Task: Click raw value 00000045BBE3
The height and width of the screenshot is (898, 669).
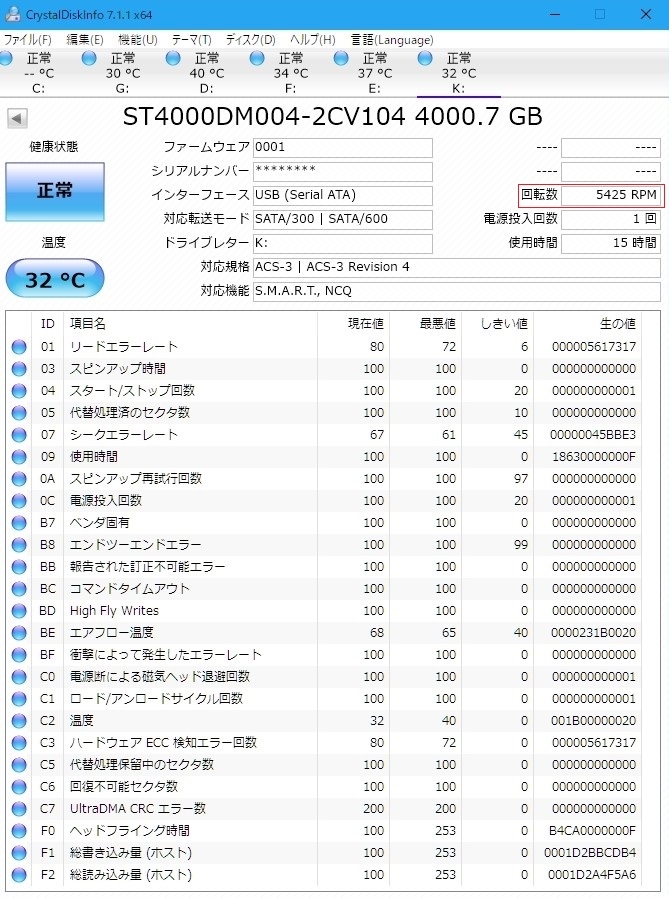Action: pyautogui.click(x=593, y=435)
